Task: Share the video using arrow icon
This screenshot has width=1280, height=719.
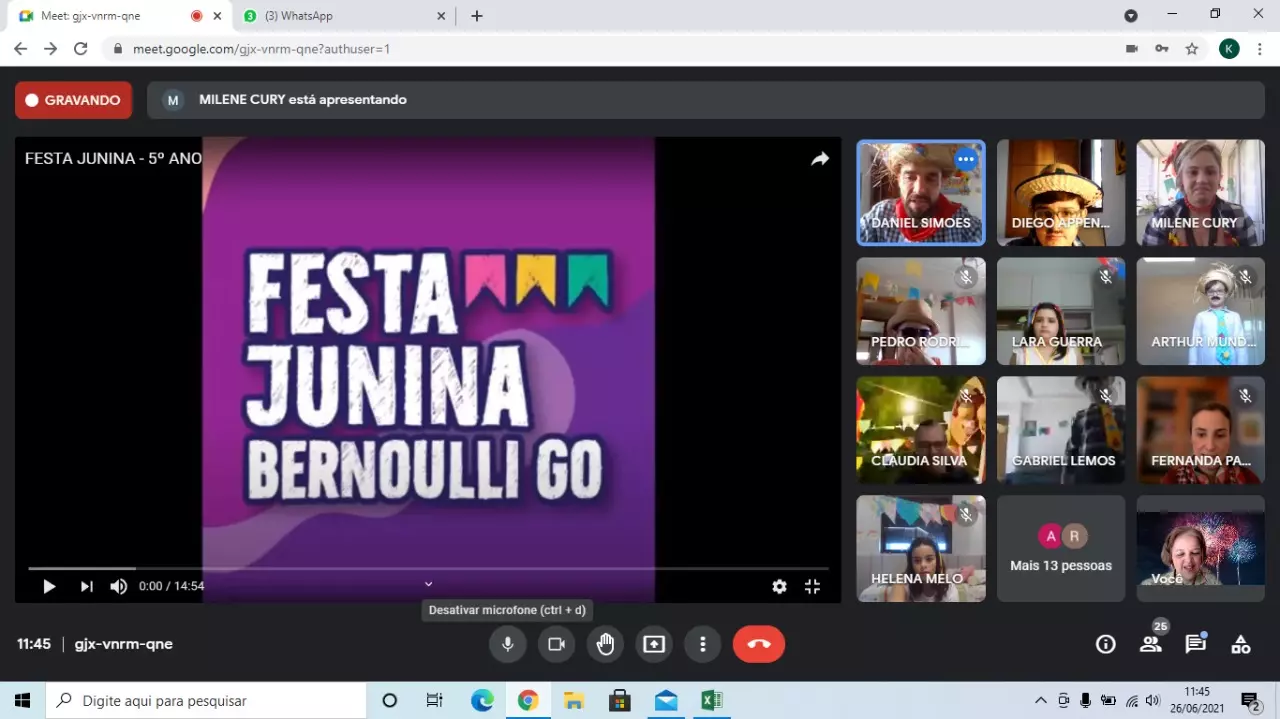Action: [820, 159]
